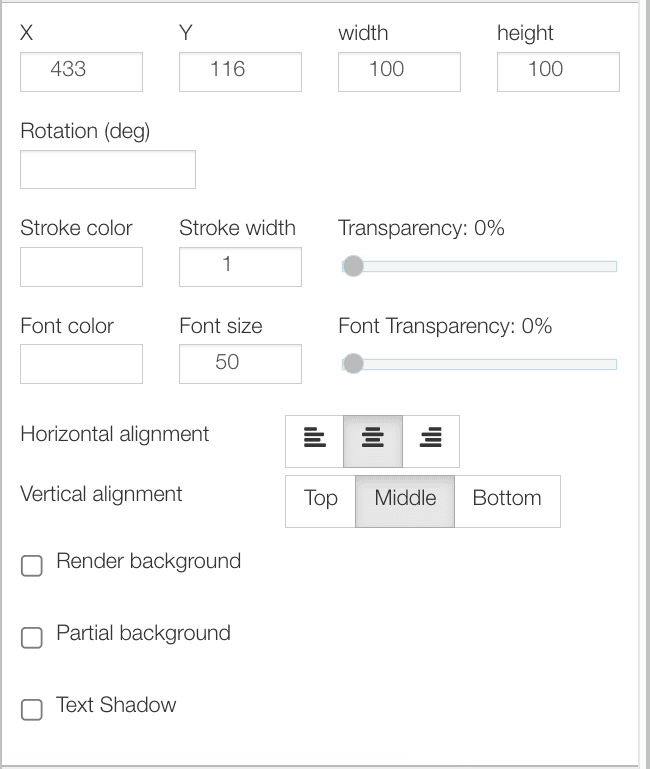Toggle the Partial background checkbox
Image resolution: width=650 pixels, height=769 pixels.
tap(32, 638)
